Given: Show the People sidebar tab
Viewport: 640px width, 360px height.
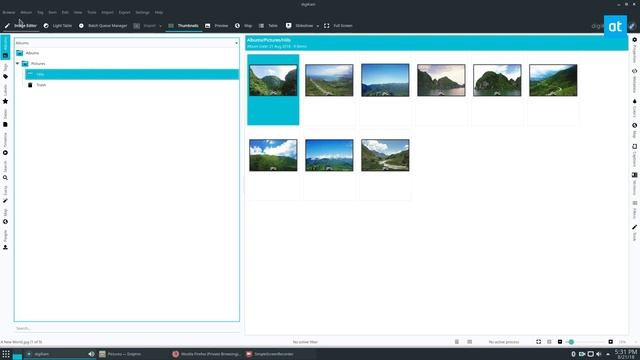Looking at the screenshot, I should (5, 240).
